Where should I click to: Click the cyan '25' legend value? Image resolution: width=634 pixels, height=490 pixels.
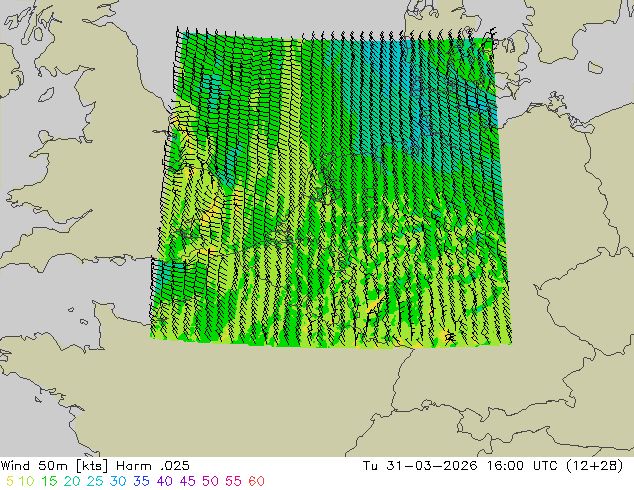click(x=95, y=481)
